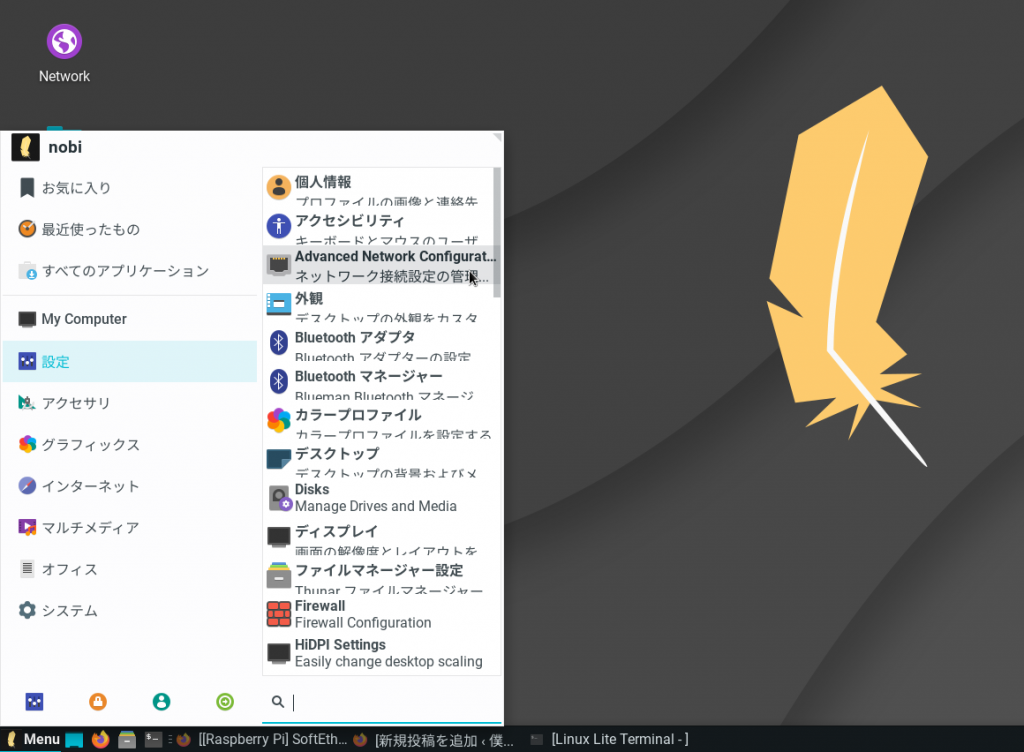Open the file manager taskbar launcher

127,740
